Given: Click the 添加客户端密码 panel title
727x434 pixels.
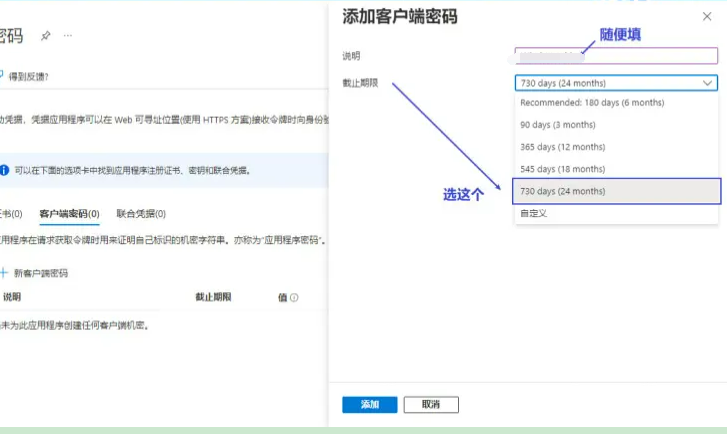Looking at the screenshot, I should [400, 17].
